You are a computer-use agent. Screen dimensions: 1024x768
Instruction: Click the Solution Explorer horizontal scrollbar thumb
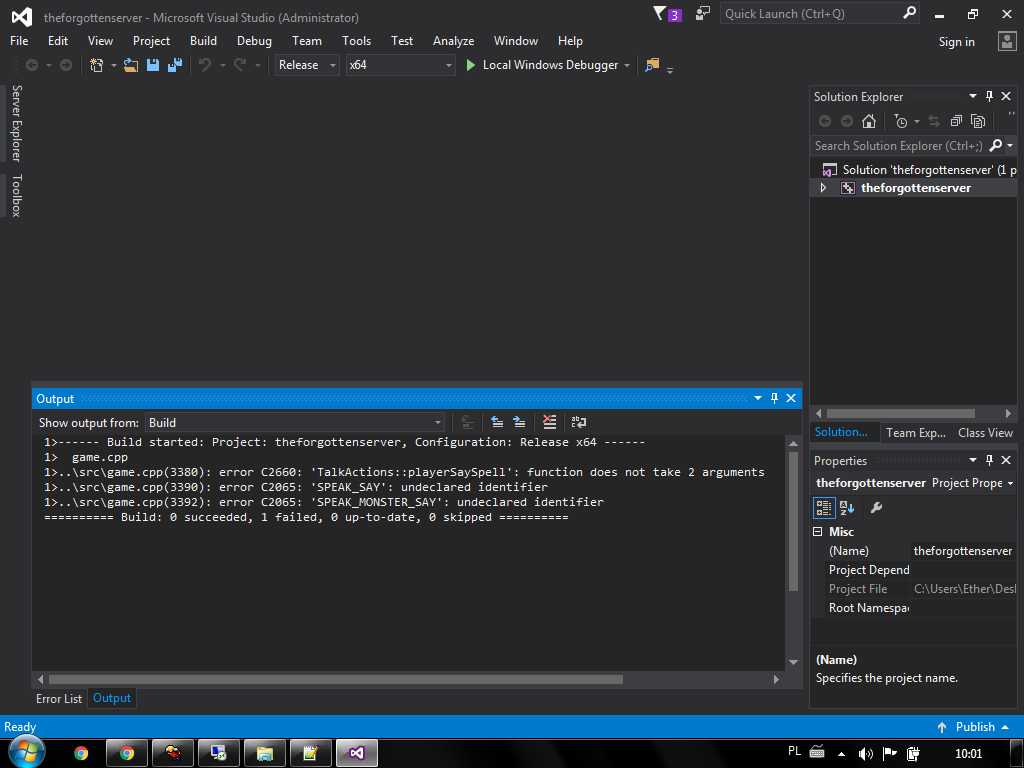[x=901, y=413]
